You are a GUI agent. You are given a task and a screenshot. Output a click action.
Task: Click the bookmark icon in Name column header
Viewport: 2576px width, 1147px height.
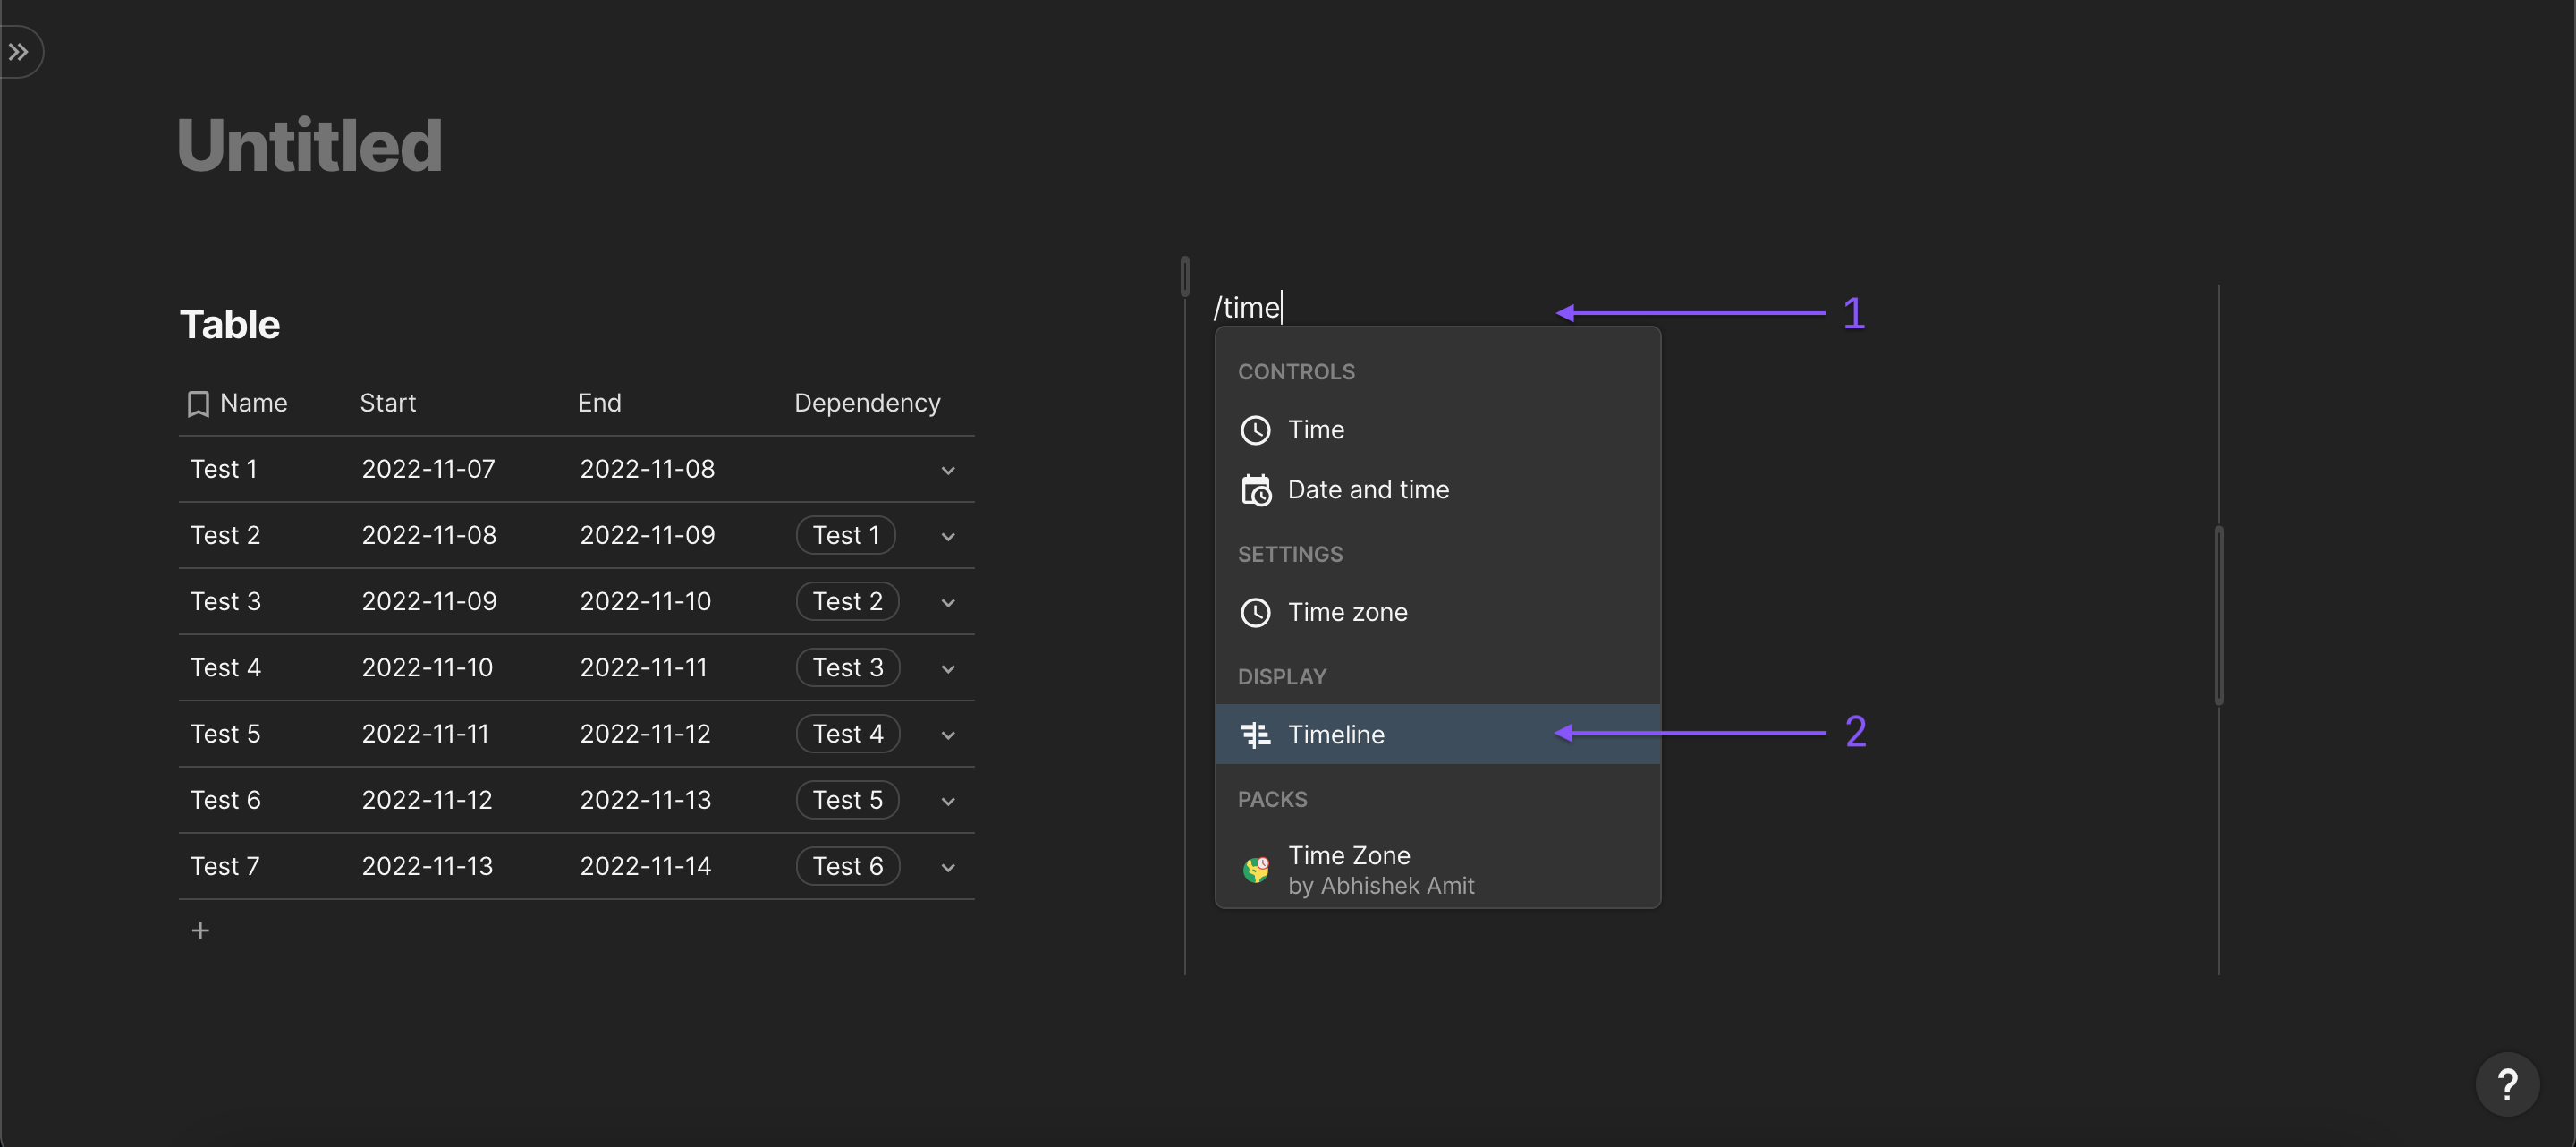coord(198,404)
